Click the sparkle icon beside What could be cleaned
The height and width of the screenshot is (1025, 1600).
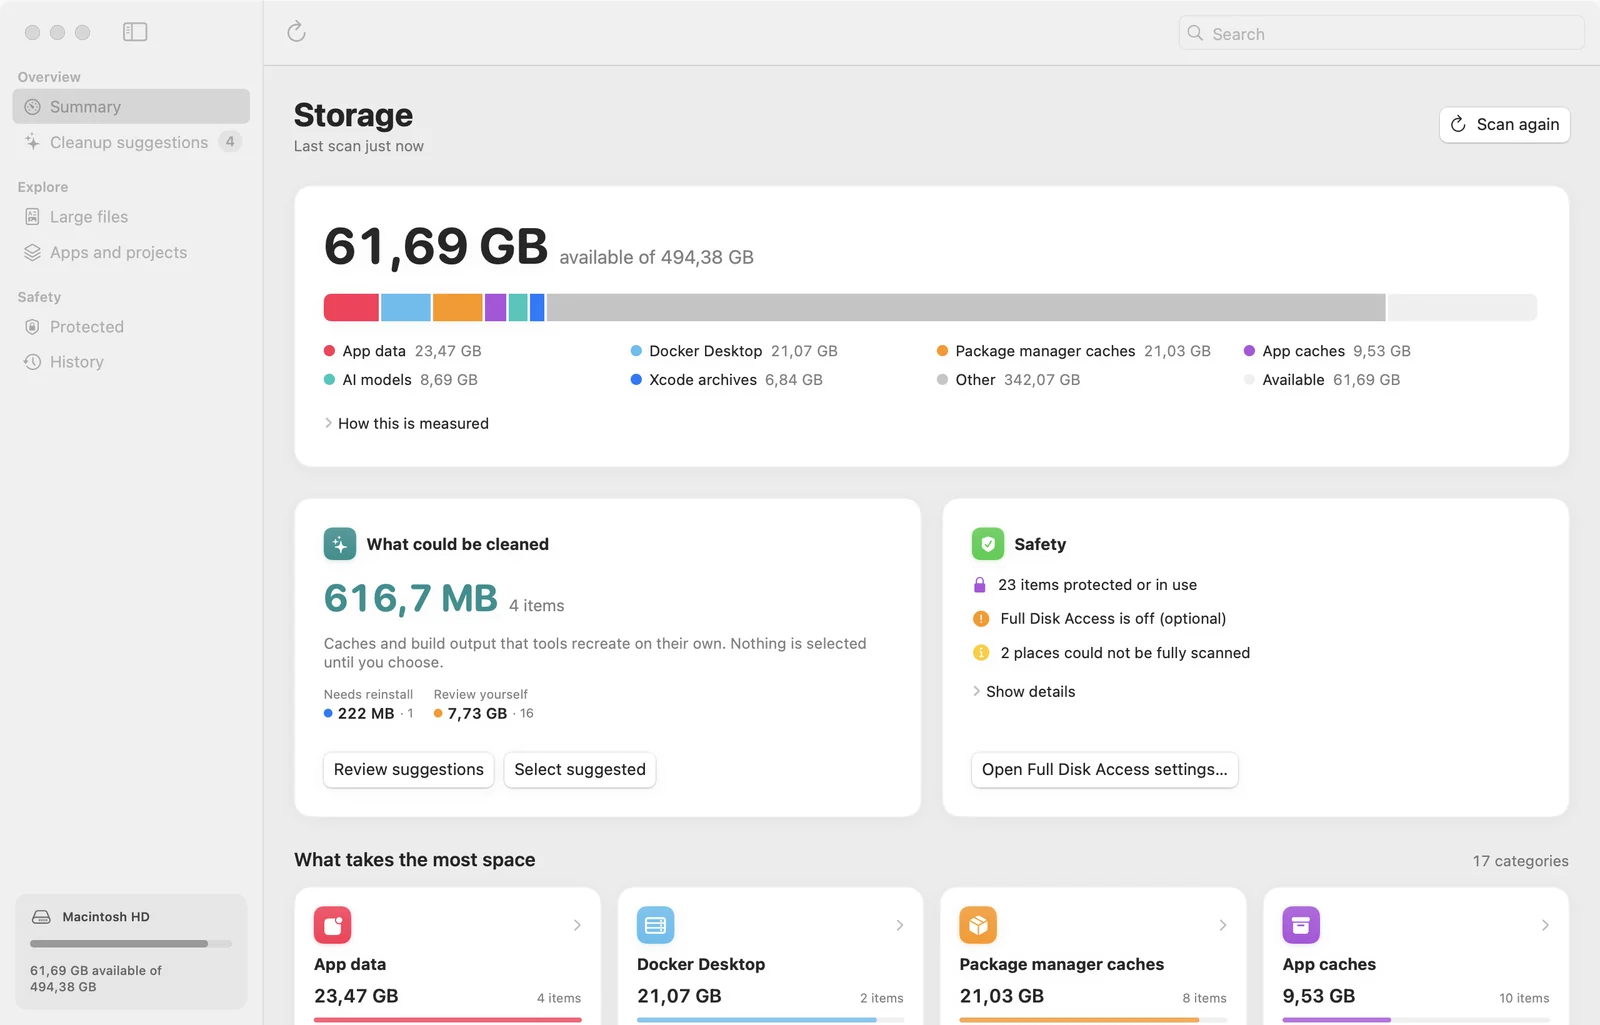tap(340, 544)
